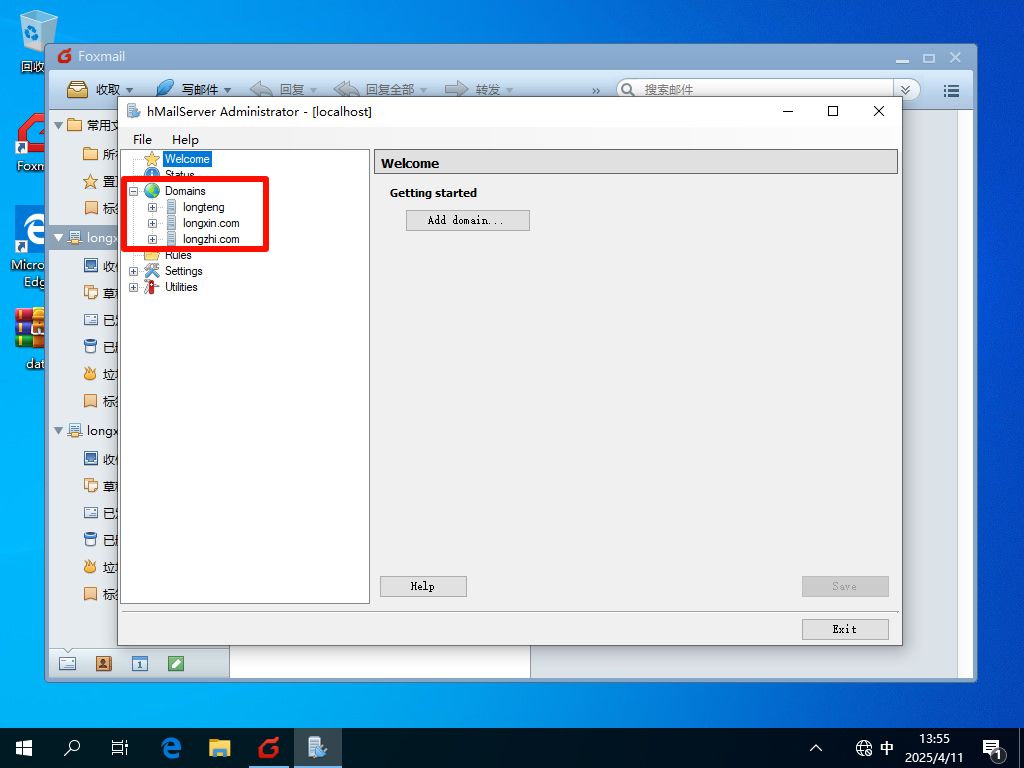Switch to Foxmail via its taskbar icon

click(268, 748)
